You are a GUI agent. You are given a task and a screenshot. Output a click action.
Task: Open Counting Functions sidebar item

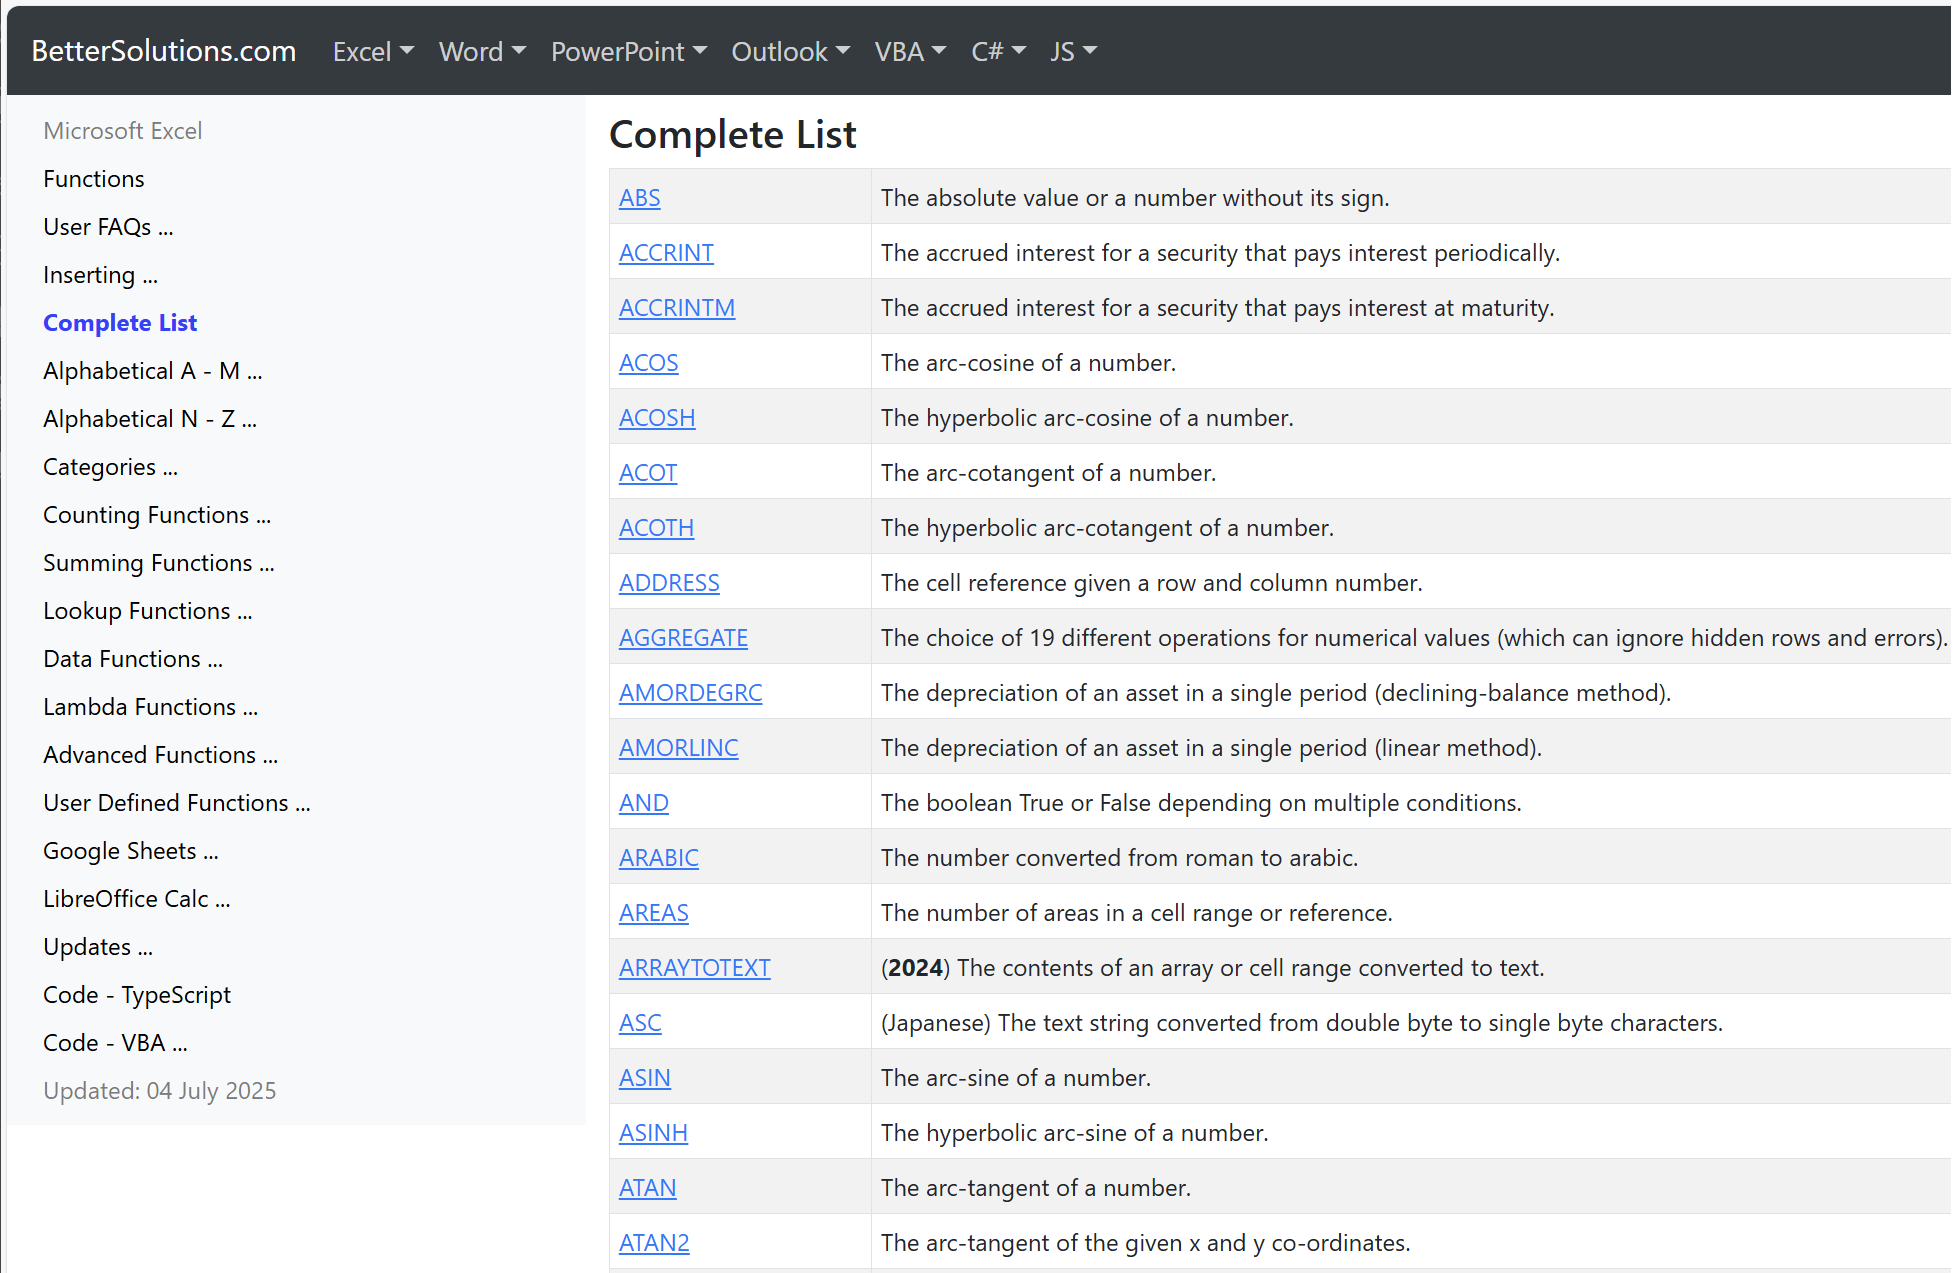coord(157,515)
